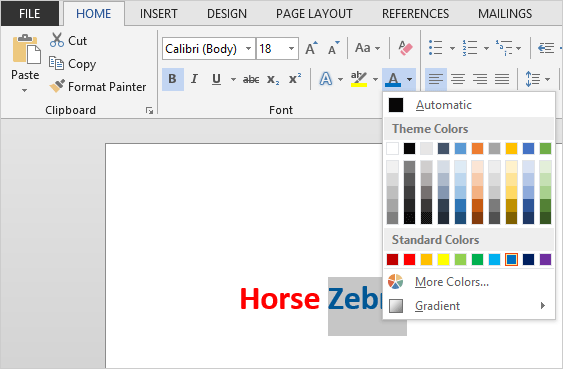Click the Text Effects outlined A icon

[326, 79]
